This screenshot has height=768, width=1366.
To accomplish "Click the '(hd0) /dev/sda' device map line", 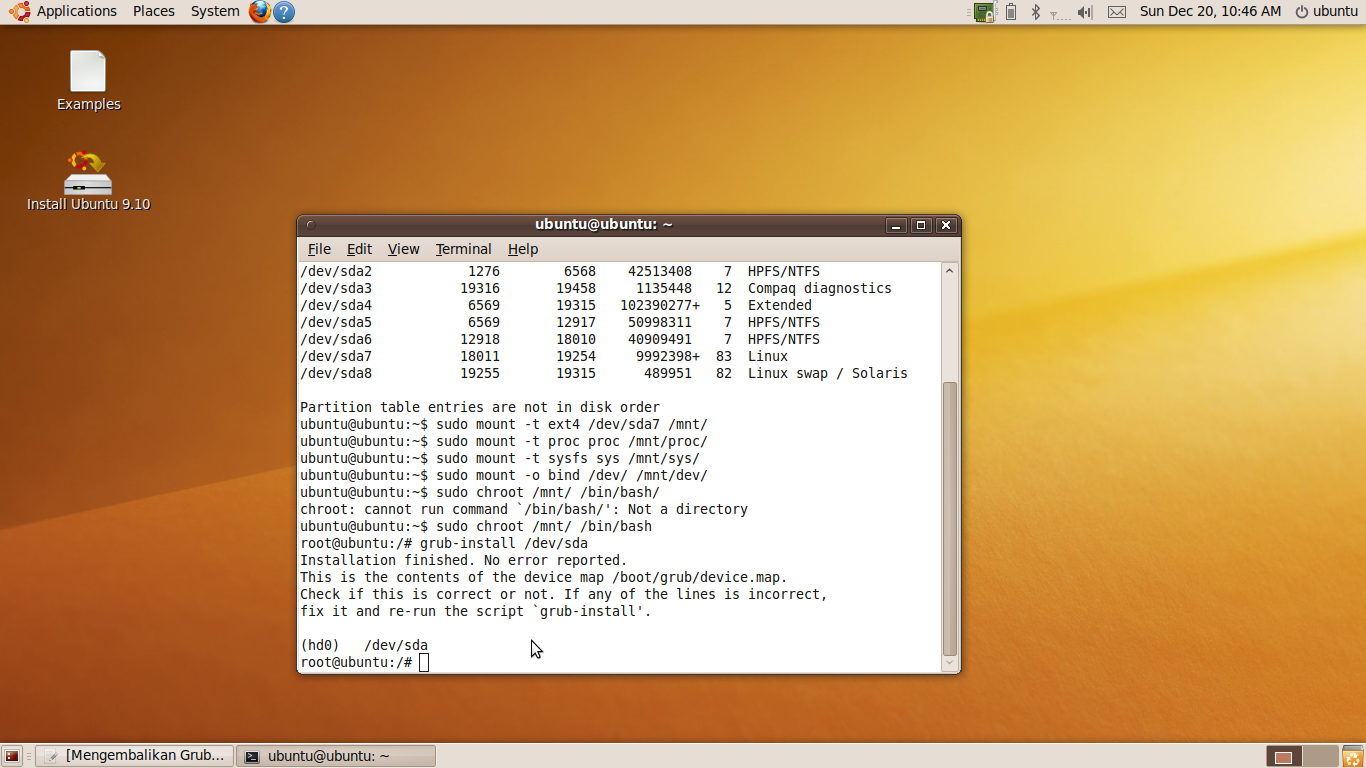I will tap(364, 645).
